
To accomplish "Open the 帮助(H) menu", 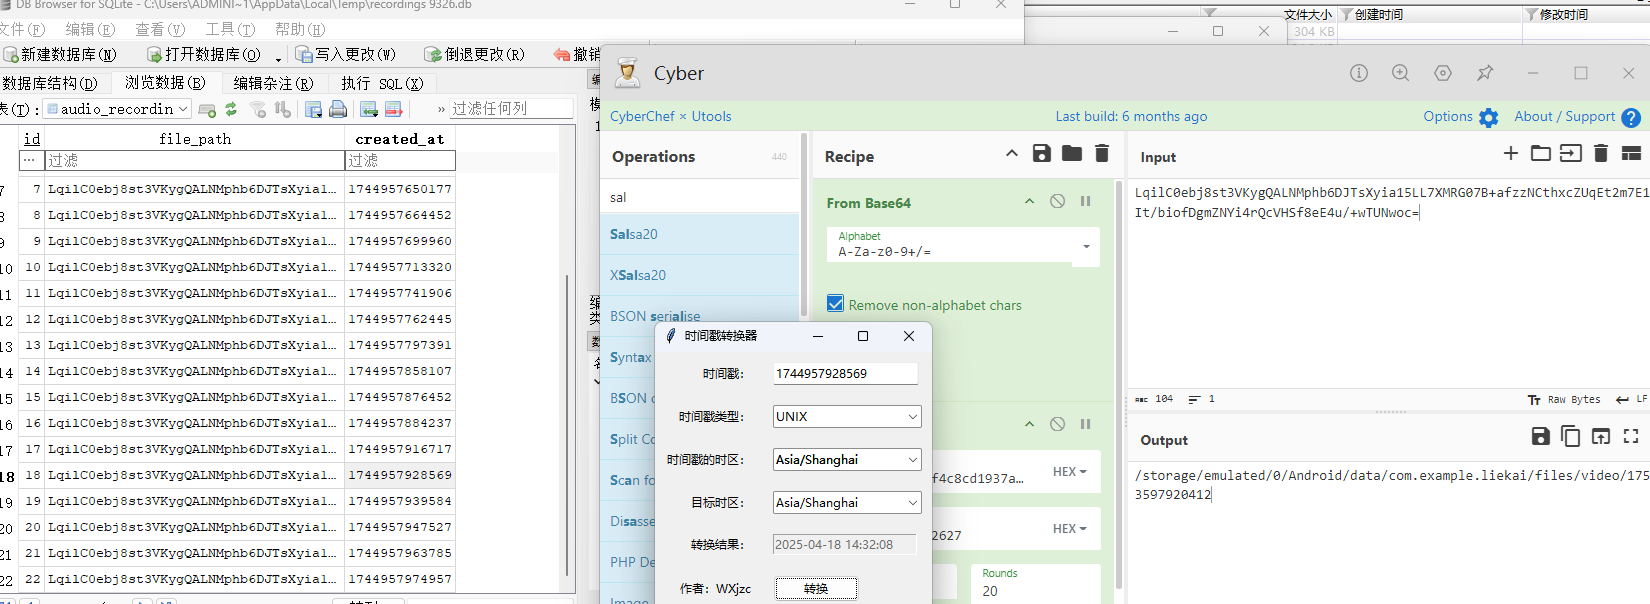I will click(x=300, y=29).
